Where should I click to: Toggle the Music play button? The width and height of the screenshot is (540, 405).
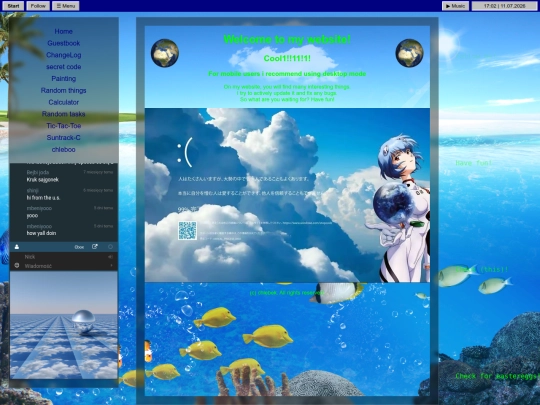[x=455, y=6]
